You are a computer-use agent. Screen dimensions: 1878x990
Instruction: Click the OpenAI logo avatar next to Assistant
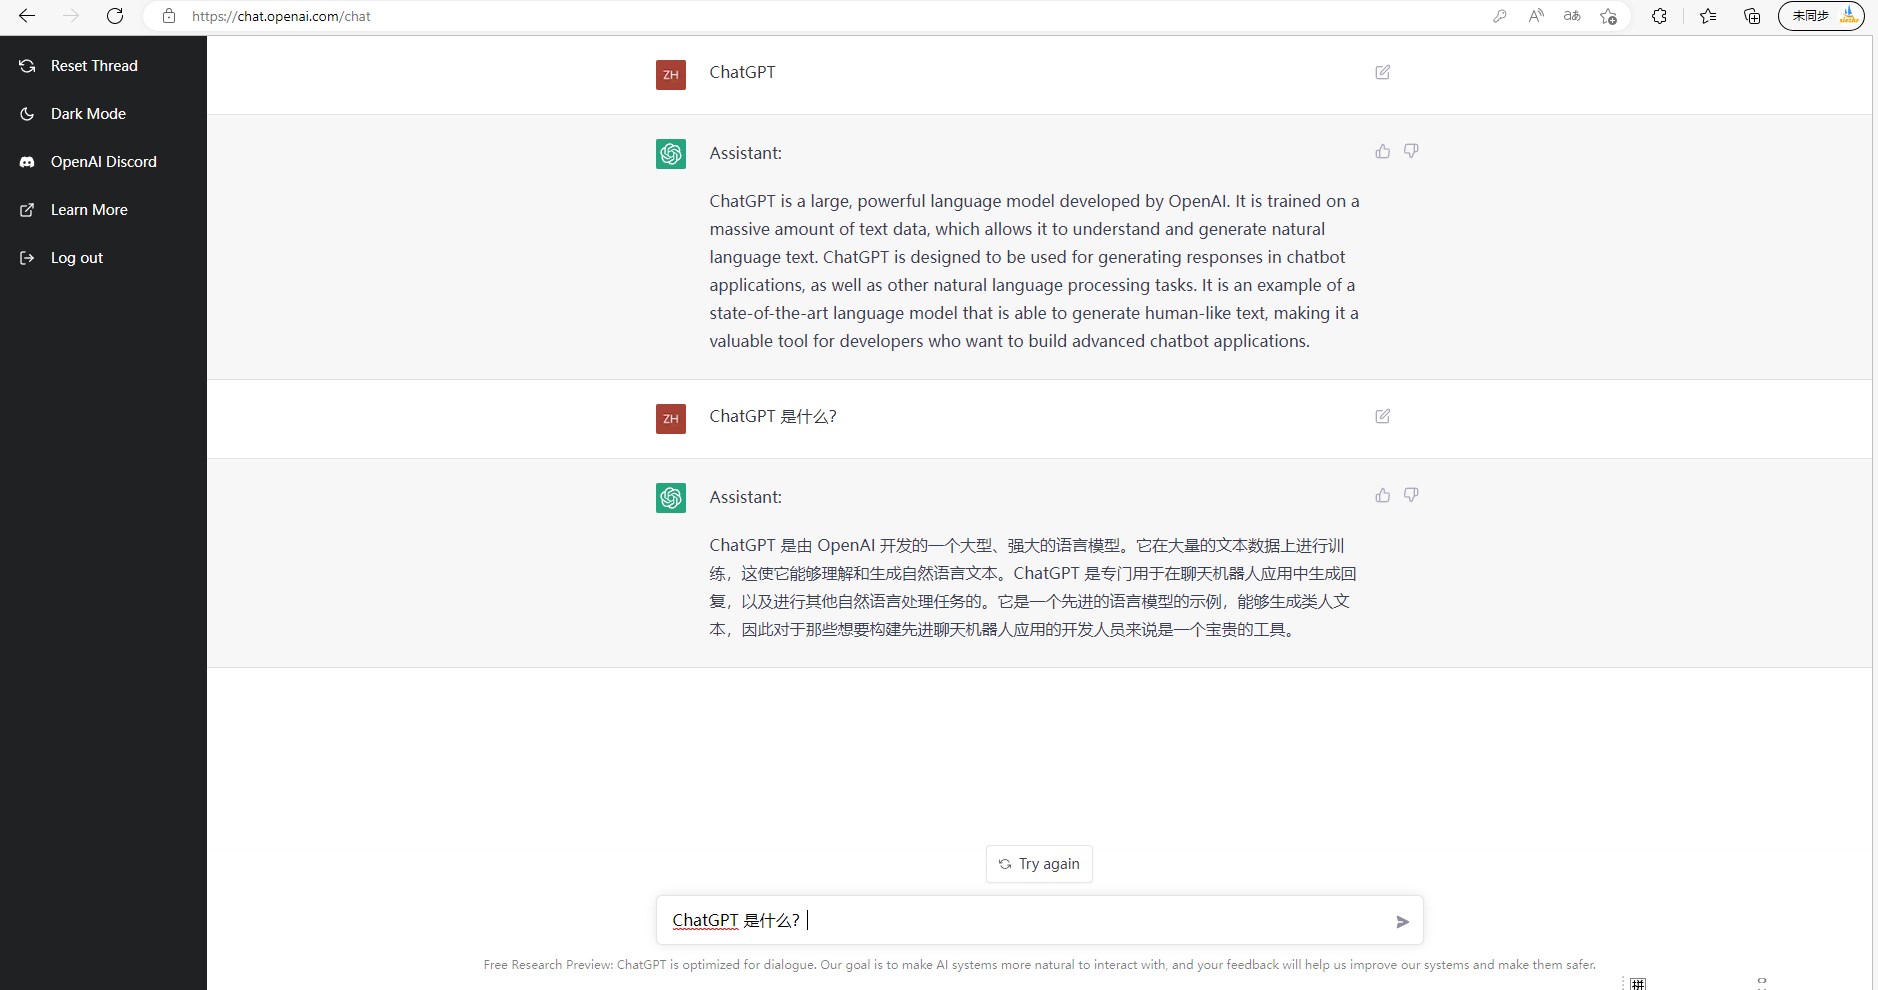click(x=670, y=153)
